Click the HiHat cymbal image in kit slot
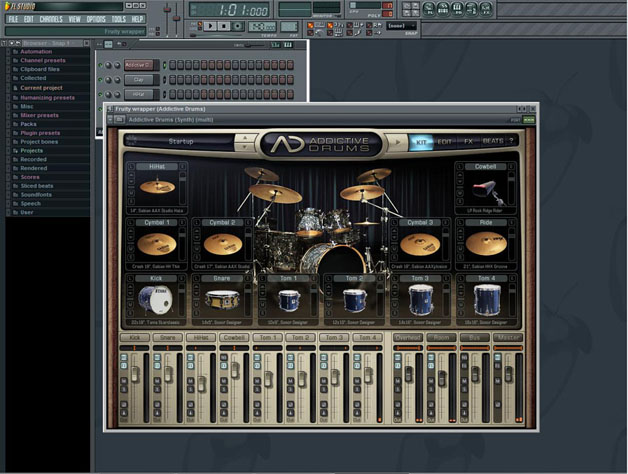This screenshot has width=628, height=474. [x=157, y=187]
